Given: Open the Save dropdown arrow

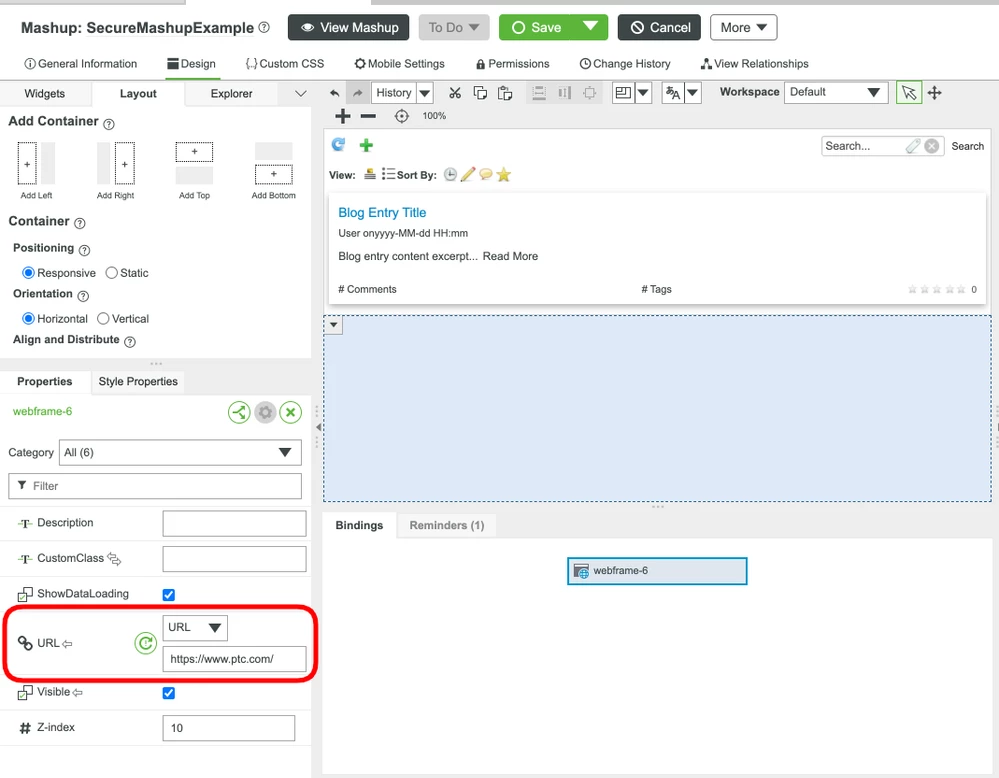Looking at the screenshot, I should (x=591, y=27).
